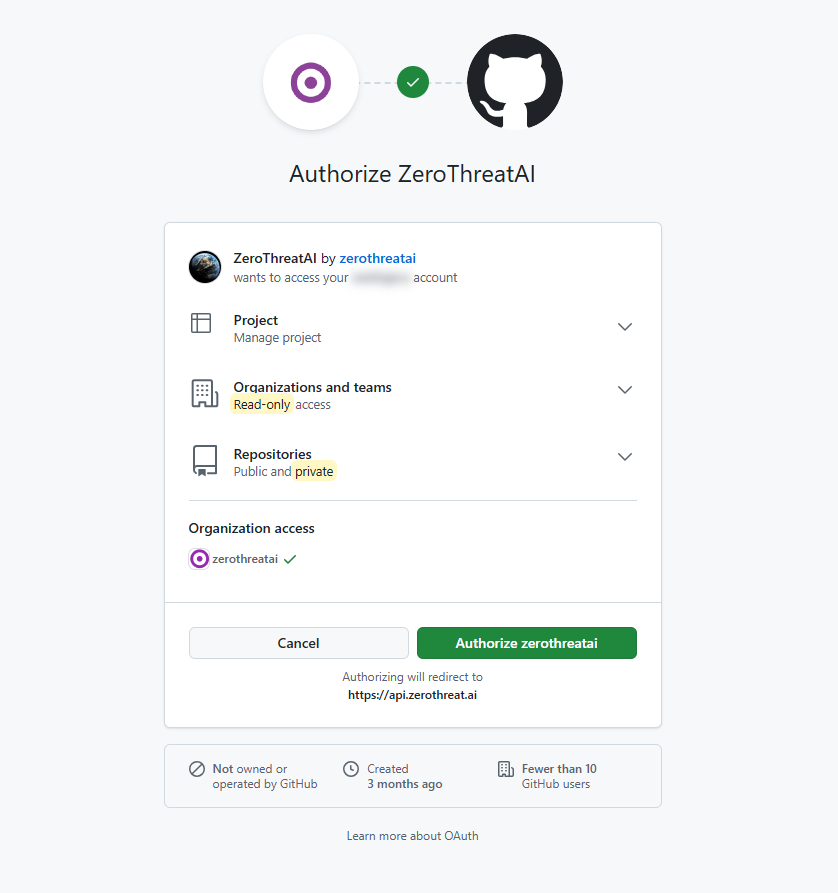Viewport: 838px width, 893px height.
Task: Click the Organizations and teams building icon
Action: click(x=205, y=394)
